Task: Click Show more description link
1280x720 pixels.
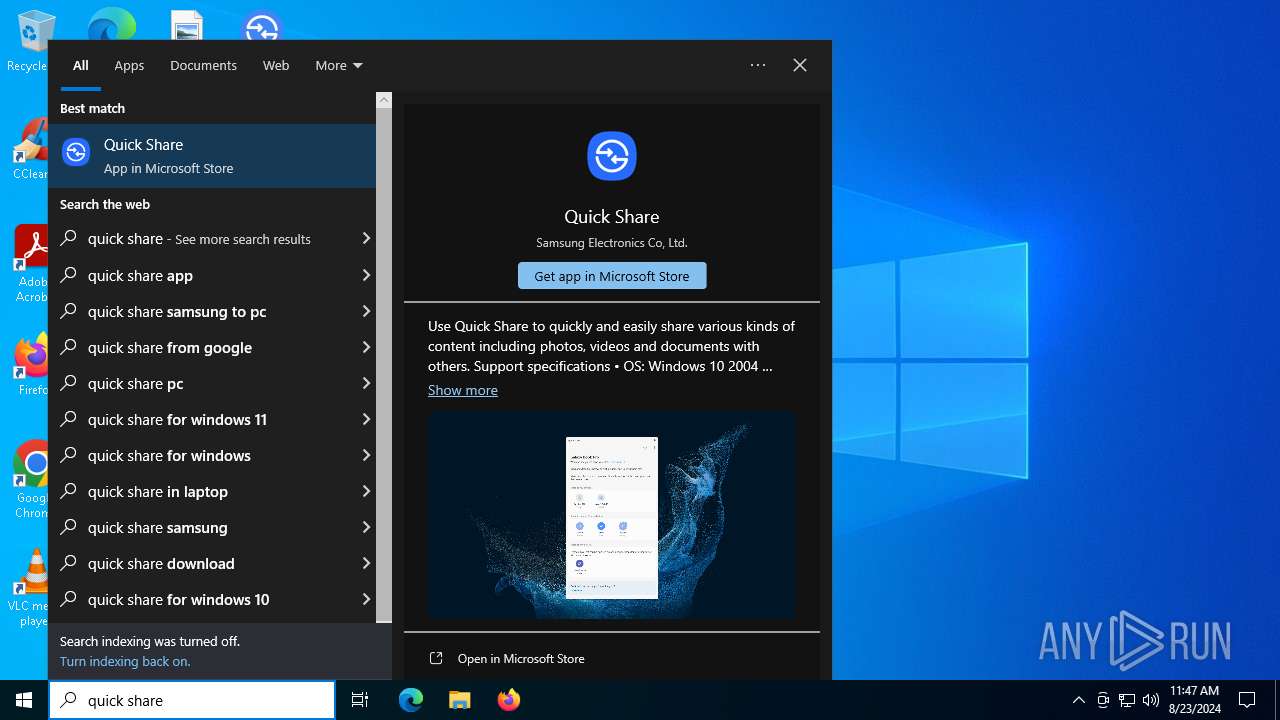Action: point(463,390)
